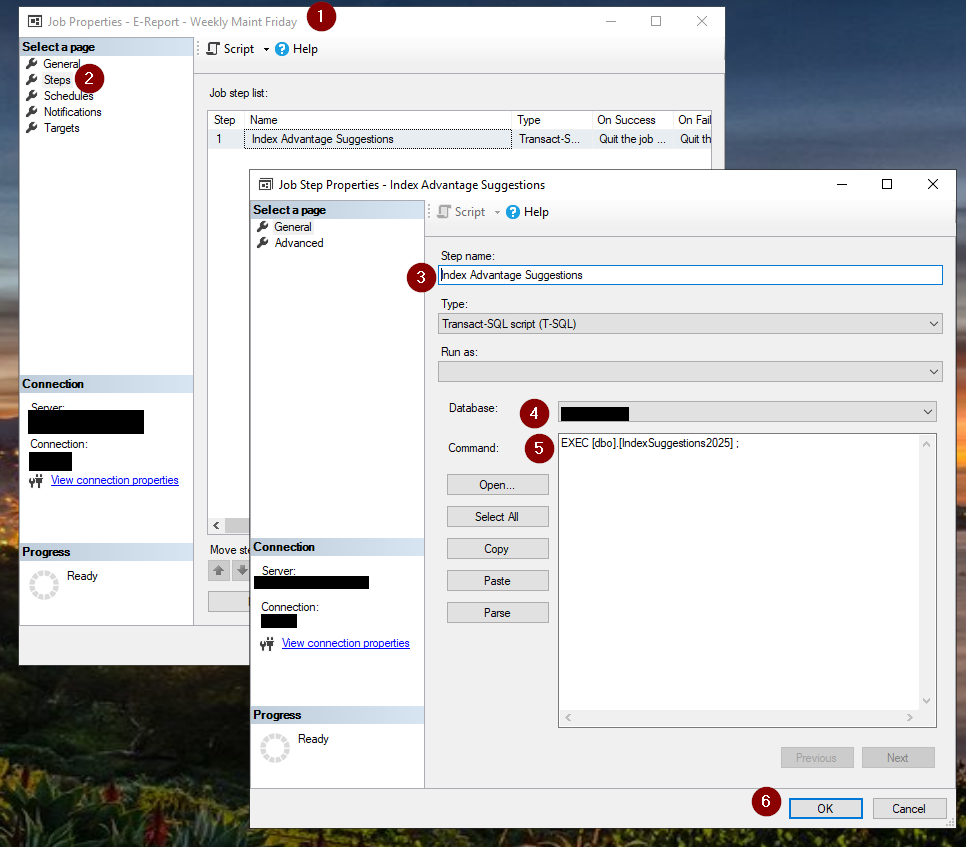The image size is (966, 847).
Task: Click the Help icon in Job Step Properties
Action: [513, 212]
